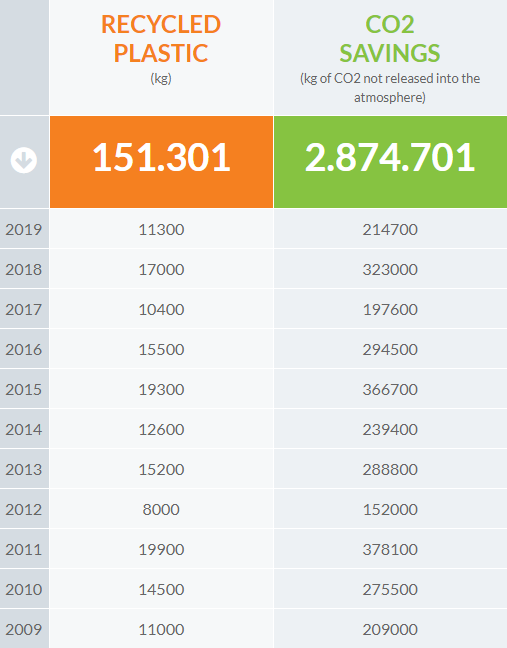Click CO2 value 209000 in 2009 row
This screenshot has height=648, width=507.
[390, 629]
